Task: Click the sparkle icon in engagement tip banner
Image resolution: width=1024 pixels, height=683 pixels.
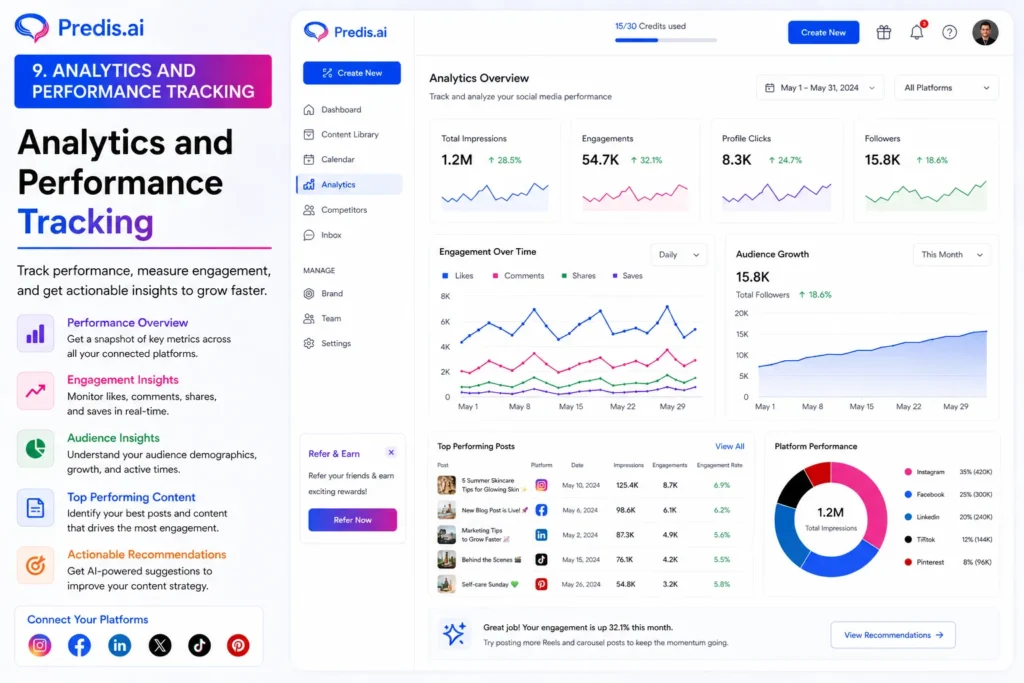Action: point(454,634)
